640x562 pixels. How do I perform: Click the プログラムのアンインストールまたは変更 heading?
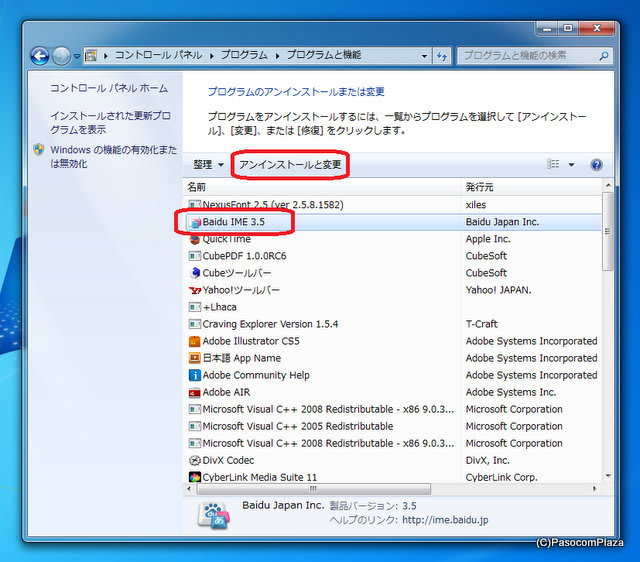tap(296, 92)
